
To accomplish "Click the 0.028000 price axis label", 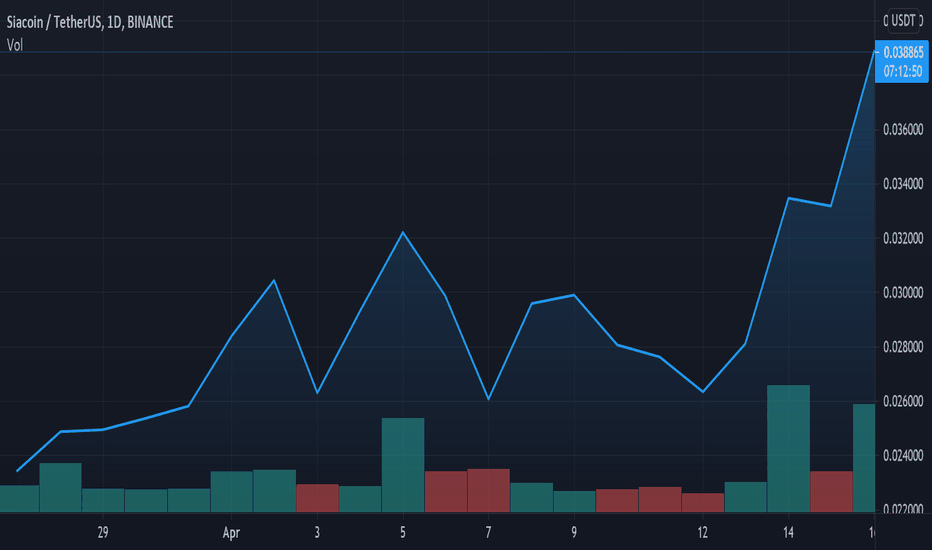I will click(x=903, y=347).
